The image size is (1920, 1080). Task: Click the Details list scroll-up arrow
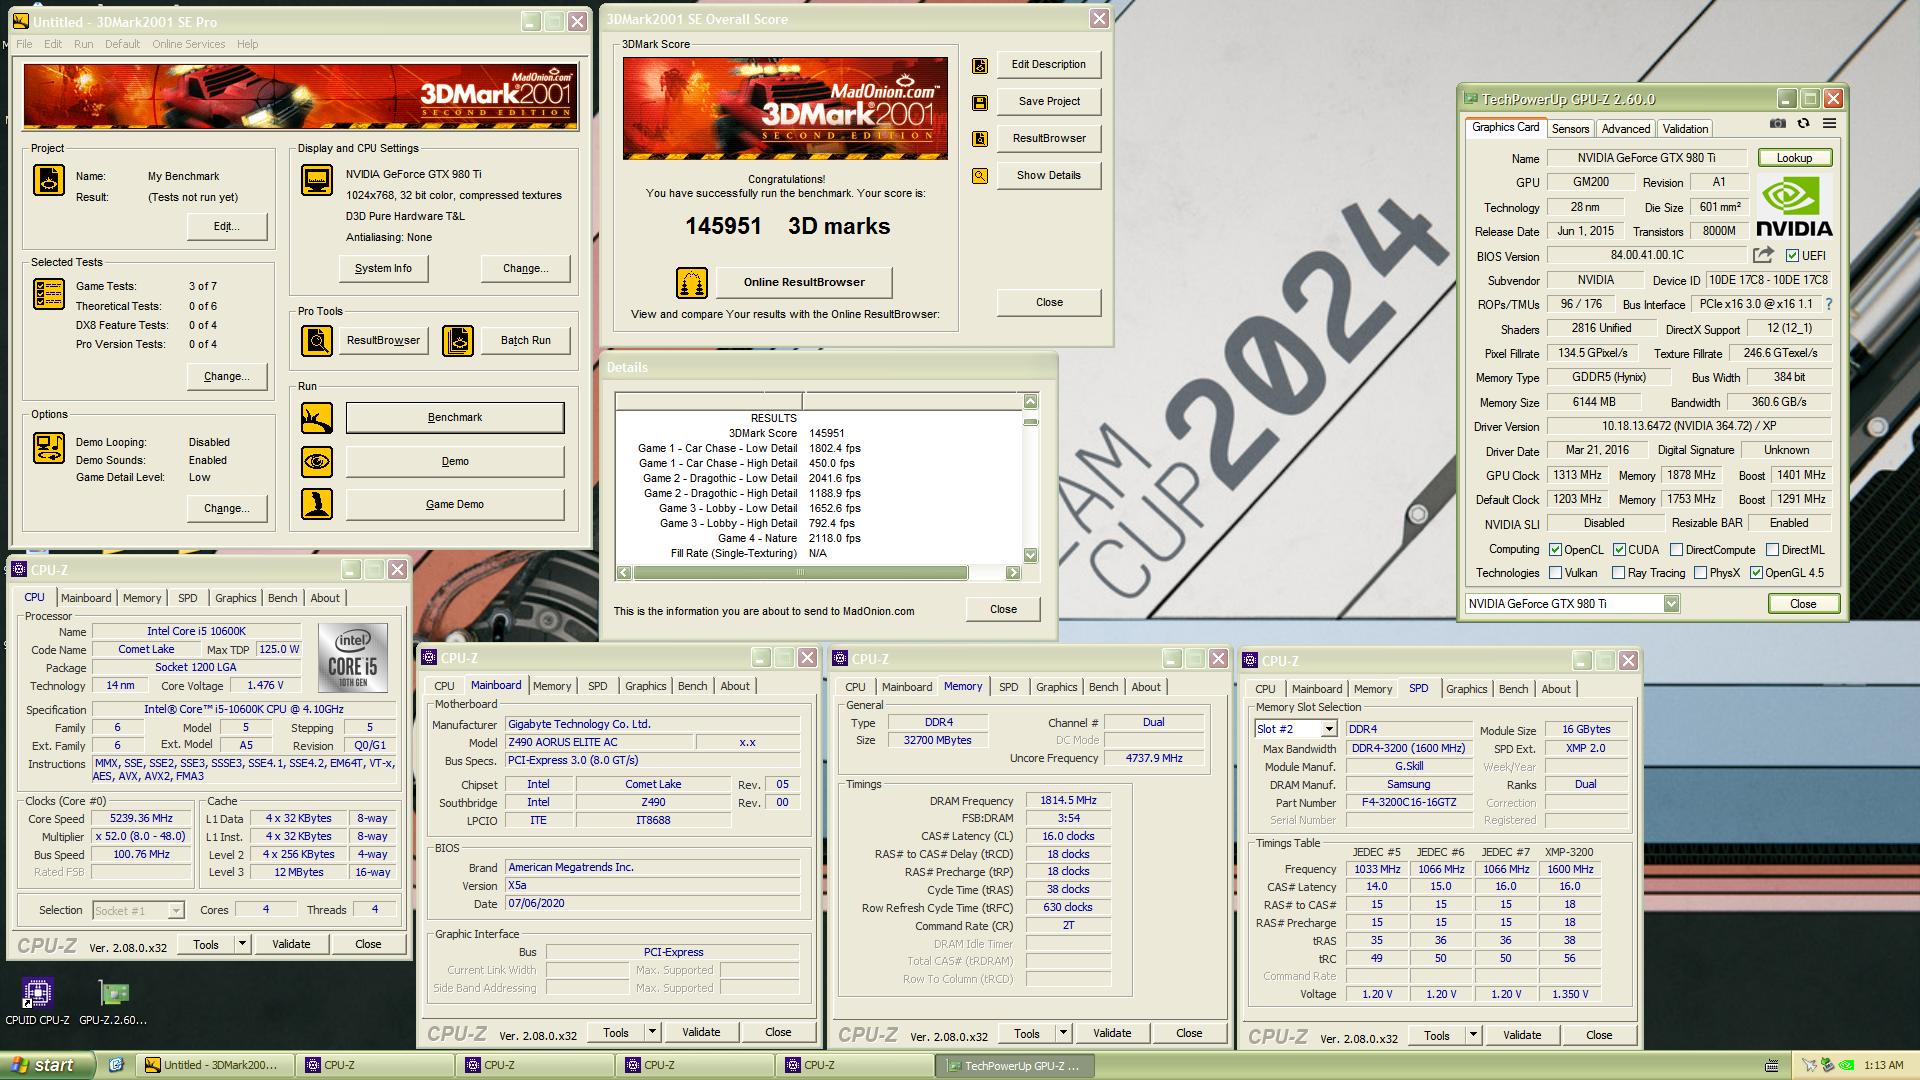click(1031, 401)
